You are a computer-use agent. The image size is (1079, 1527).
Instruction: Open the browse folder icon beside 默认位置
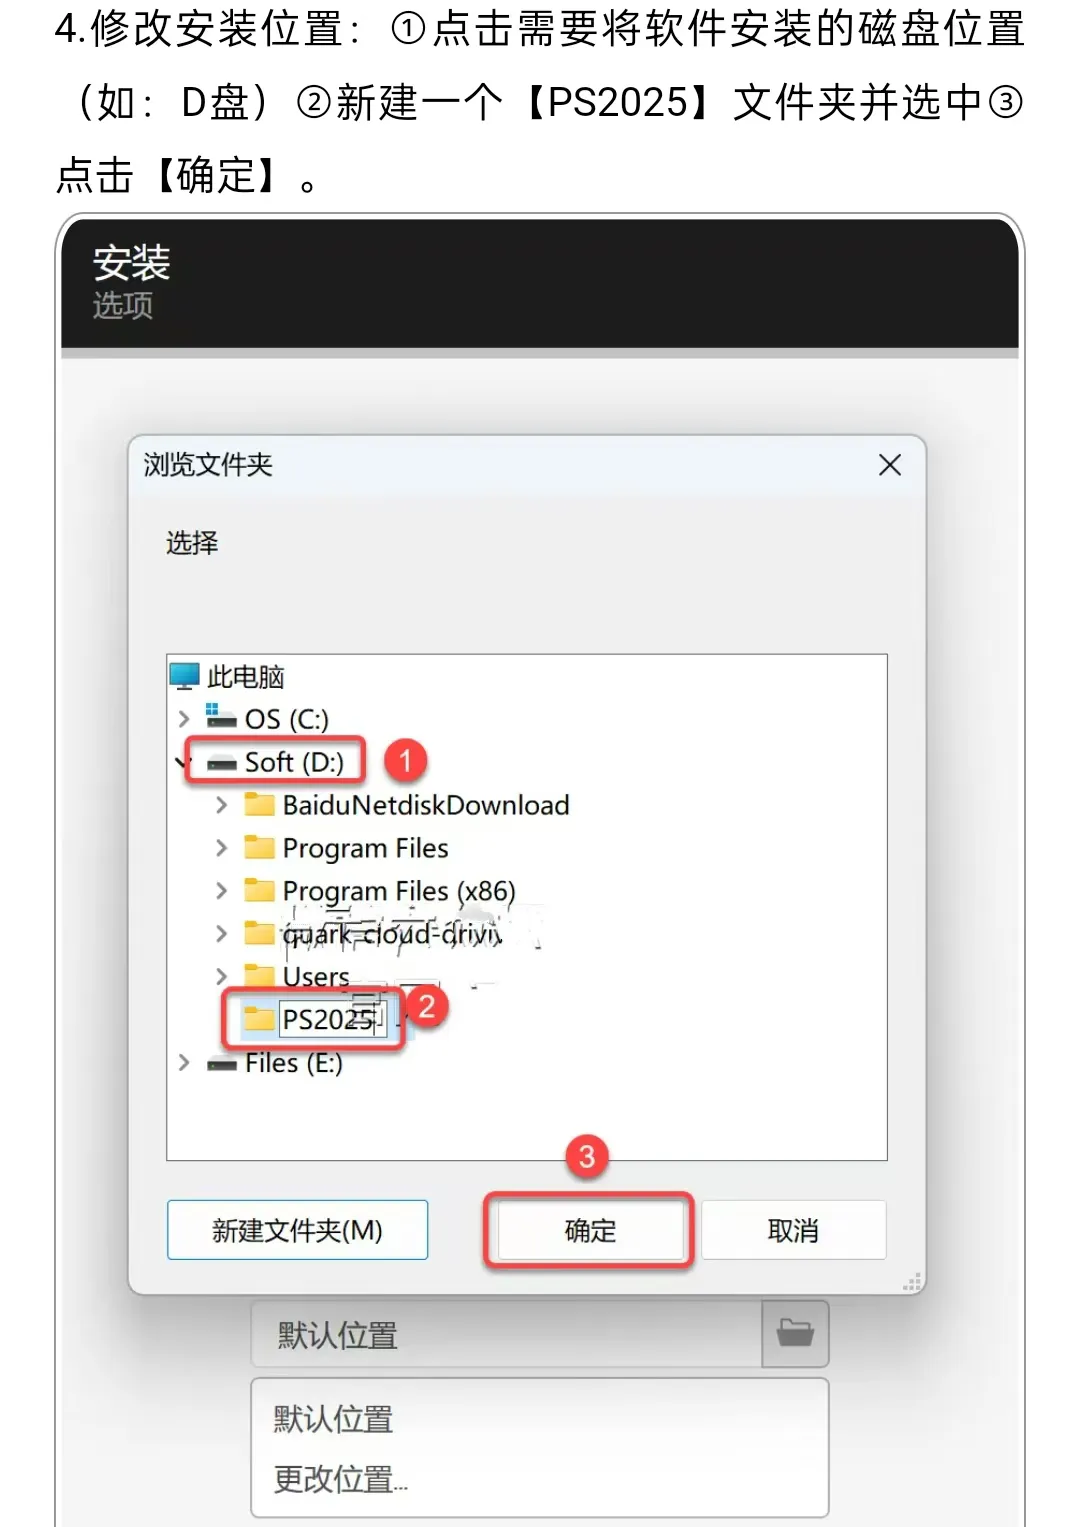click(796, 1333)
